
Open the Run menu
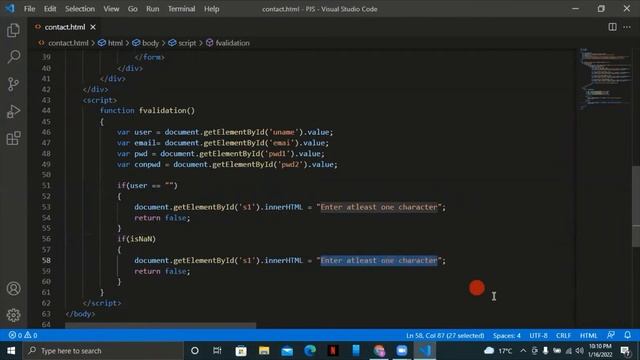[153, 9]
